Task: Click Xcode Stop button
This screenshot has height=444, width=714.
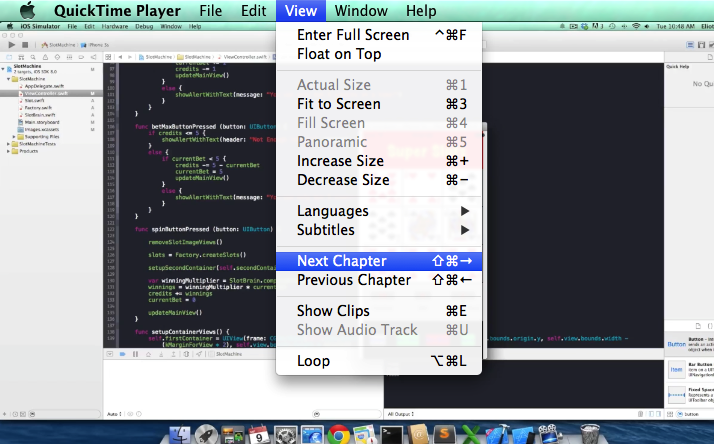Action: point(25,45)
